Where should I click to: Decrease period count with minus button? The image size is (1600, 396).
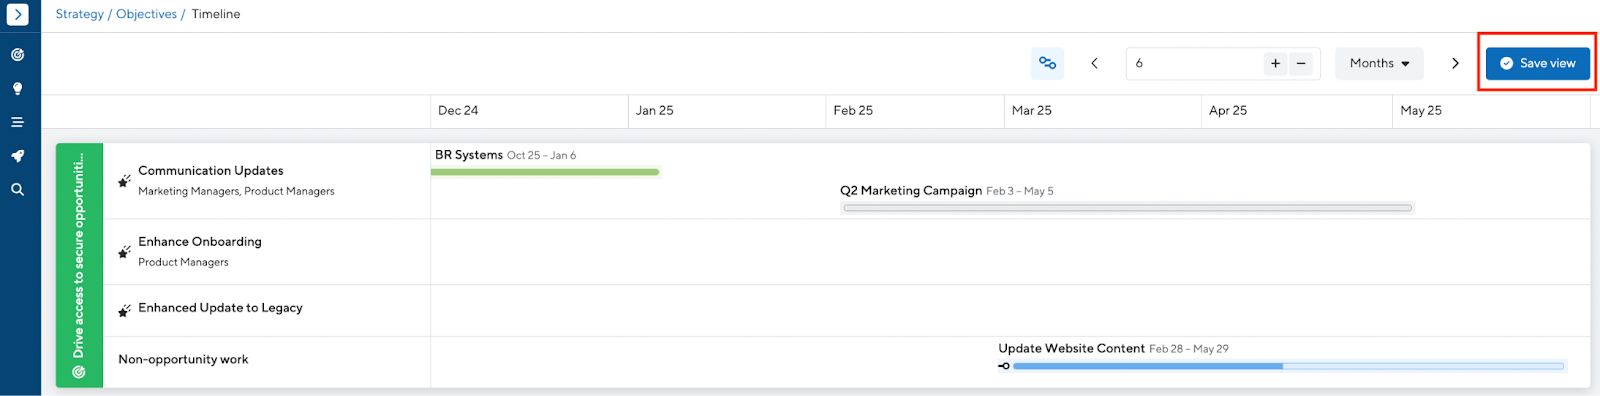click(x=1301, y=63)
